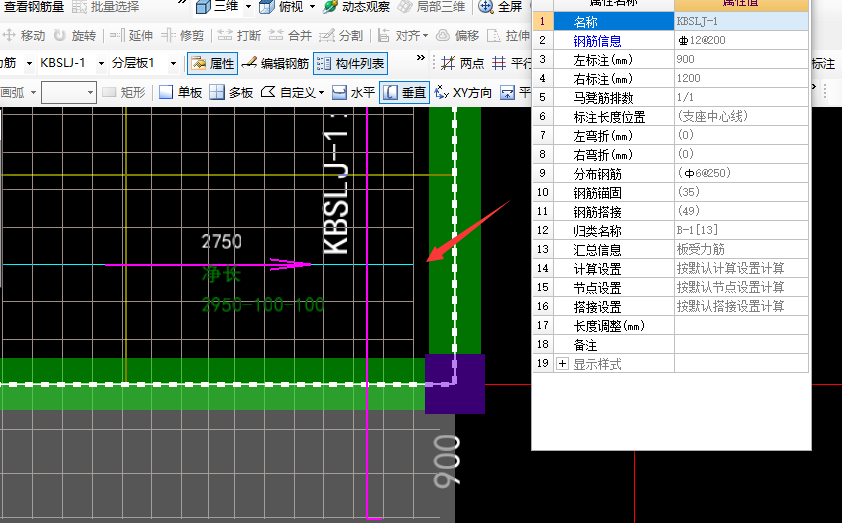Screen dimensions: 842x523
Task: Click the 矩形 rectangle tool
Action: (x=124, y=92)
